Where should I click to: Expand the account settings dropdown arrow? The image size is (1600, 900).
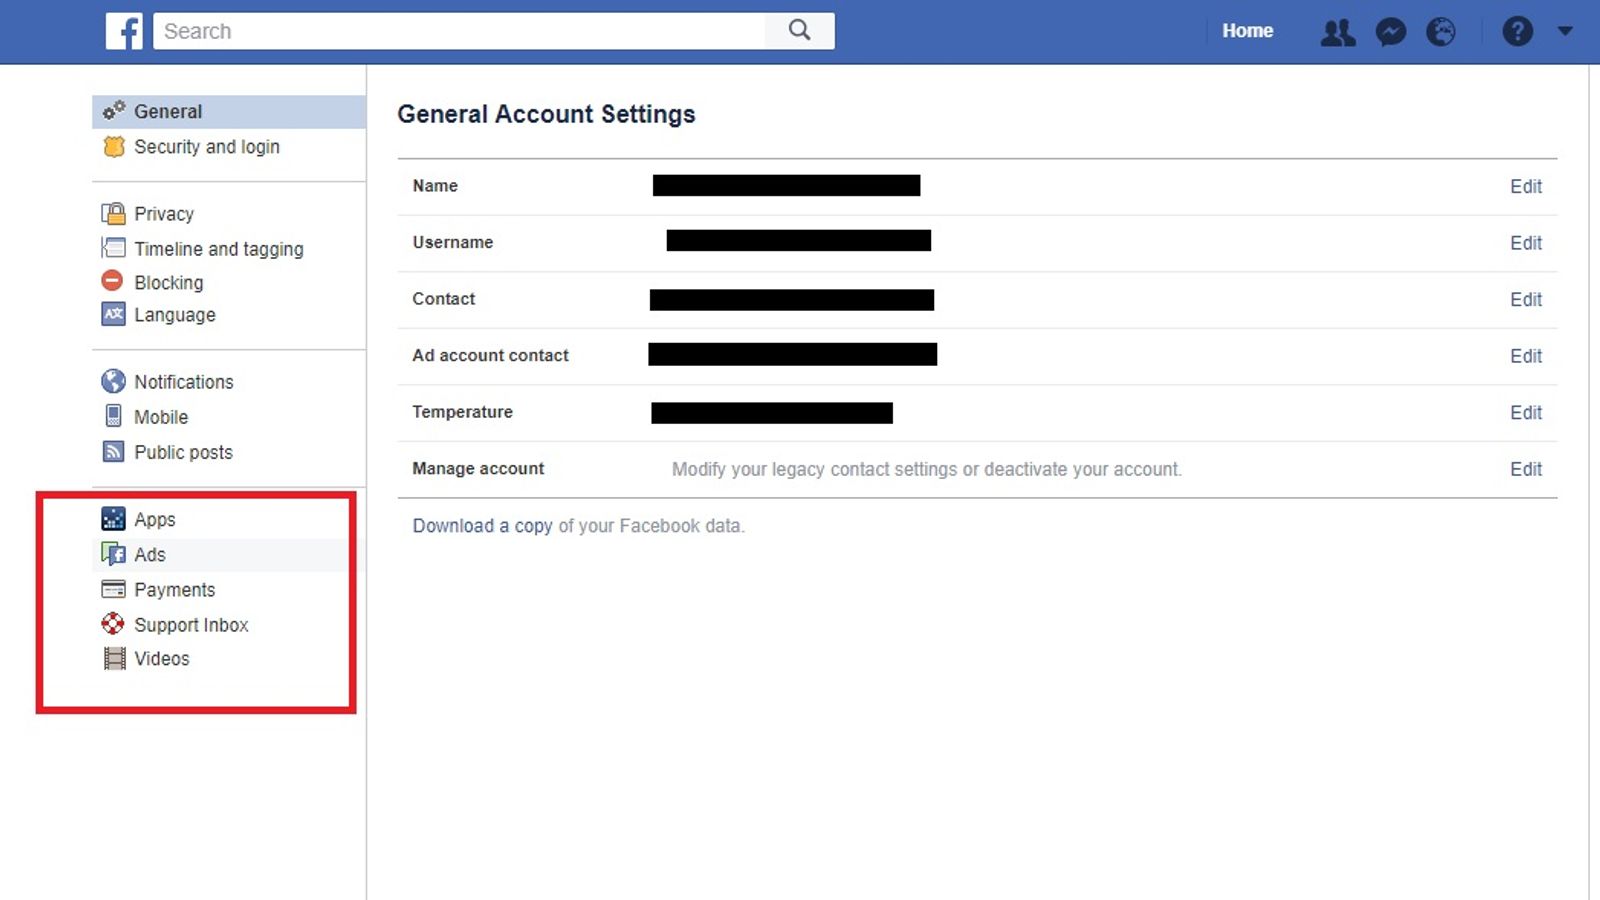[x=1564, y=31]
